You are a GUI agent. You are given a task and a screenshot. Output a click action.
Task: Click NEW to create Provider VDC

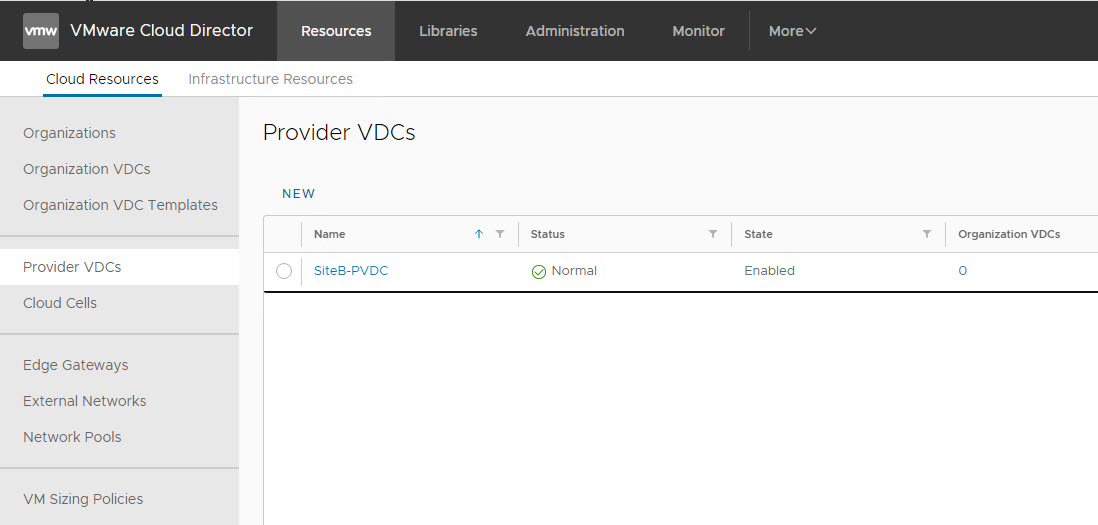pos(298,194)
